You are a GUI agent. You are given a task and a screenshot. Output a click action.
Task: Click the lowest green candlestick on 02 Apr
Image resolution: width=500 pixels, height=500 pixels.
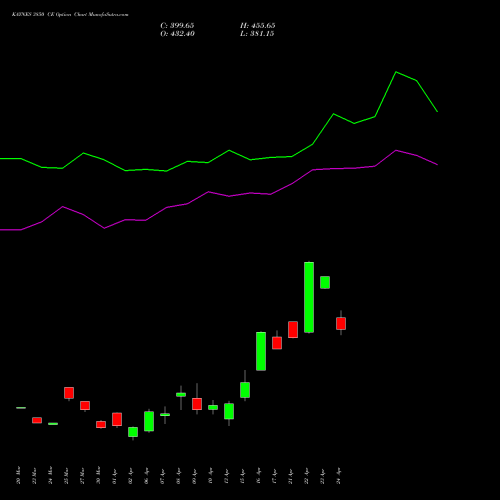click(133, 432)
